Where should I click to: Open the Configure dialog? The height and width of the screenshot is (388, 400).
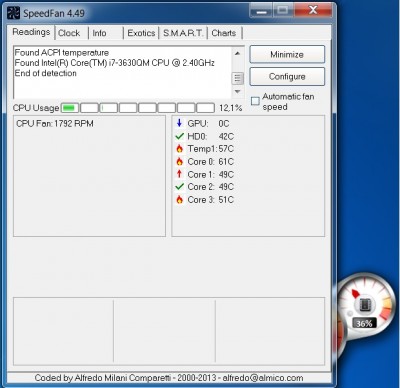pyautogui.click(x=287, y=76)
